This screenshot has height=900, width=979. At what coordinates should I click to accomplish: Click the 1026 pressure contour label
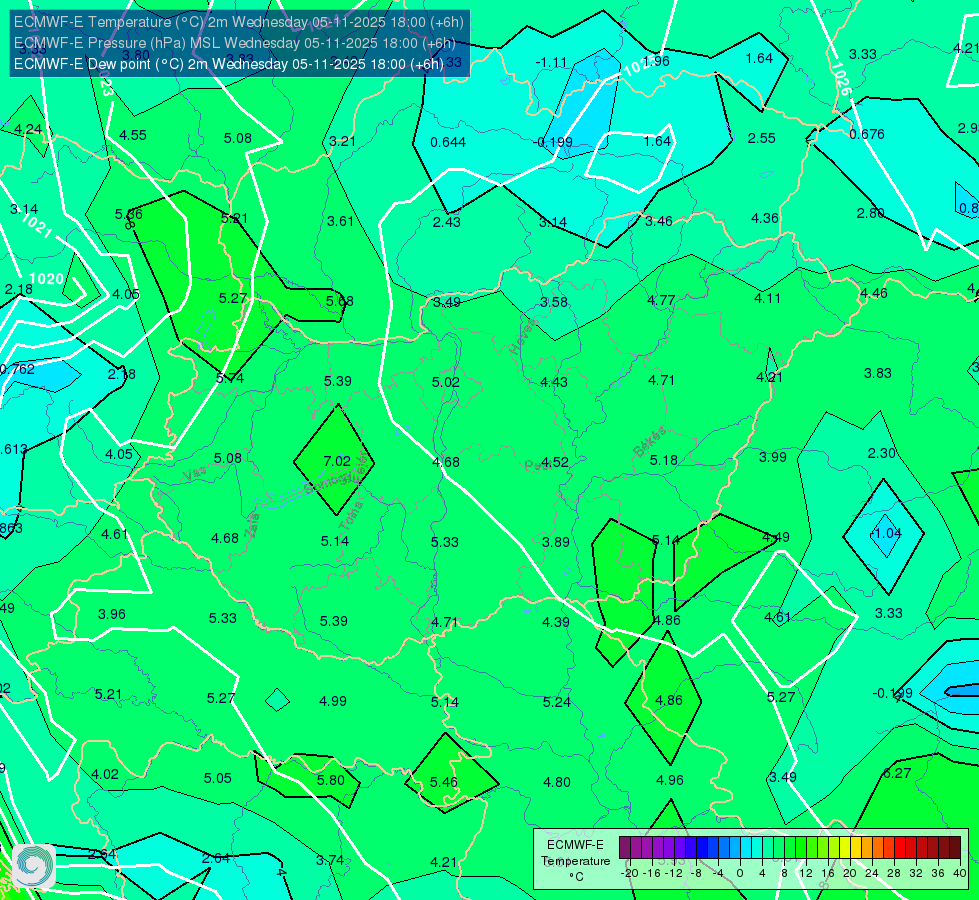(x=841, y=79)
